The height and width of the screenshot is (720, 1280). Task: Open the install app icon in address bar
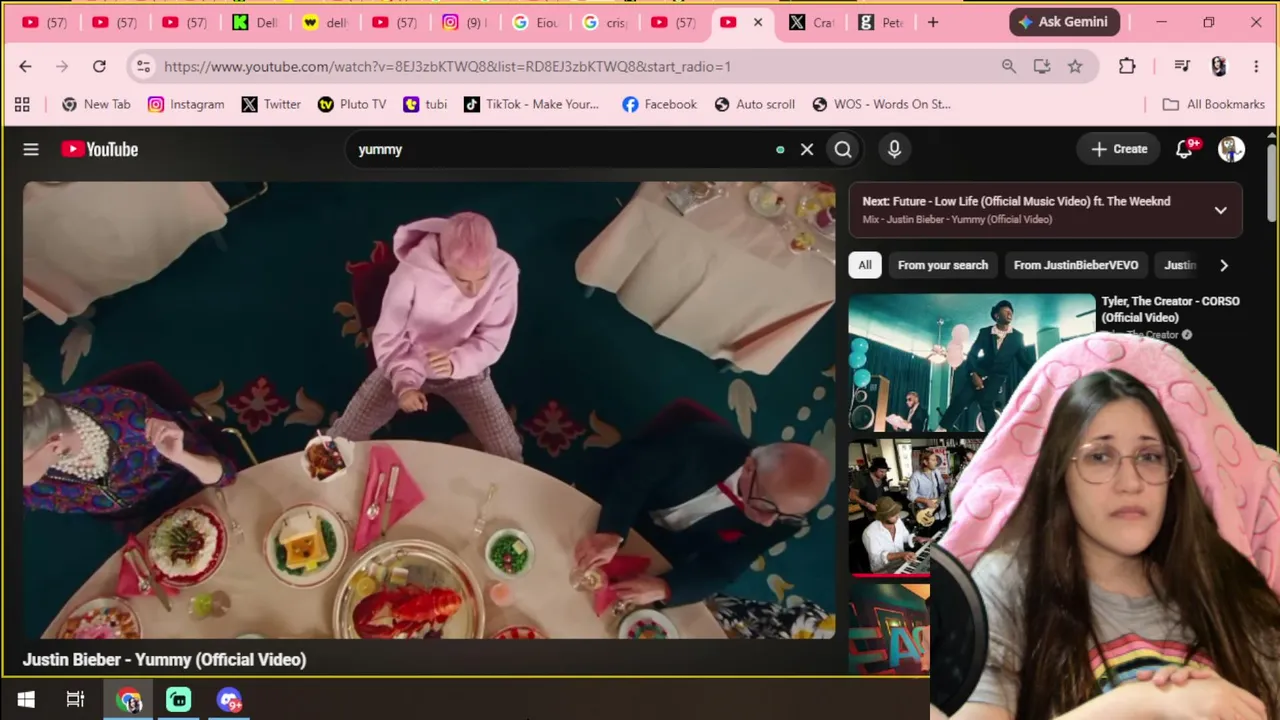click(x=1042, y=66)
